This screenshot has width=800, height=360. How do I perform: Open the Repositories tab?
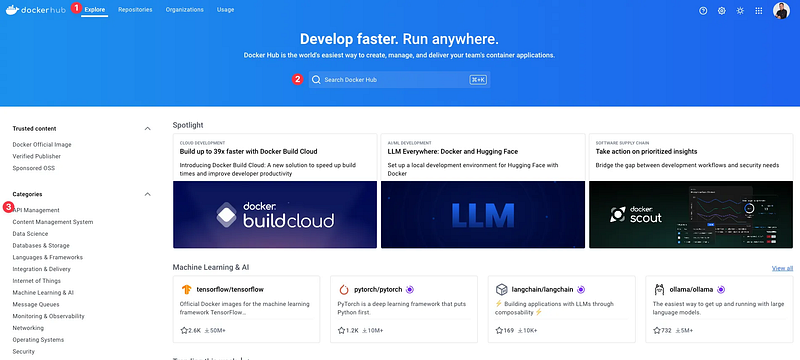coord(135,10)
